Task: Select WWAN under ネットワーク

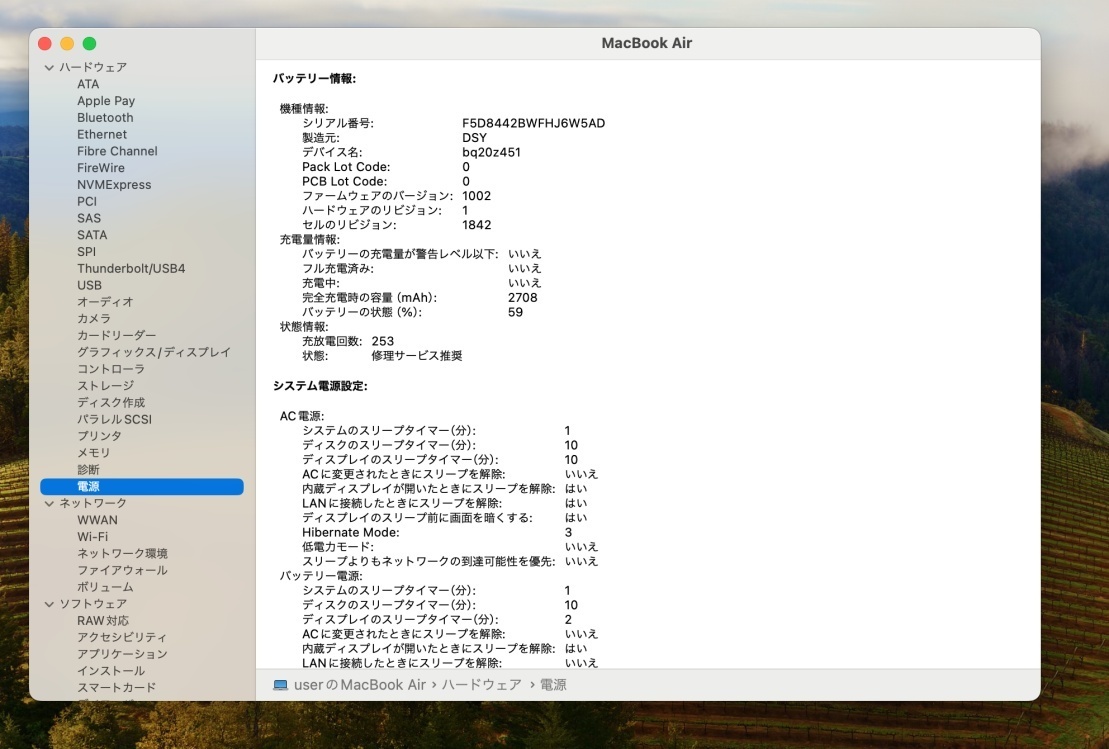Action: pyautogui.click(x=97, y=520)
